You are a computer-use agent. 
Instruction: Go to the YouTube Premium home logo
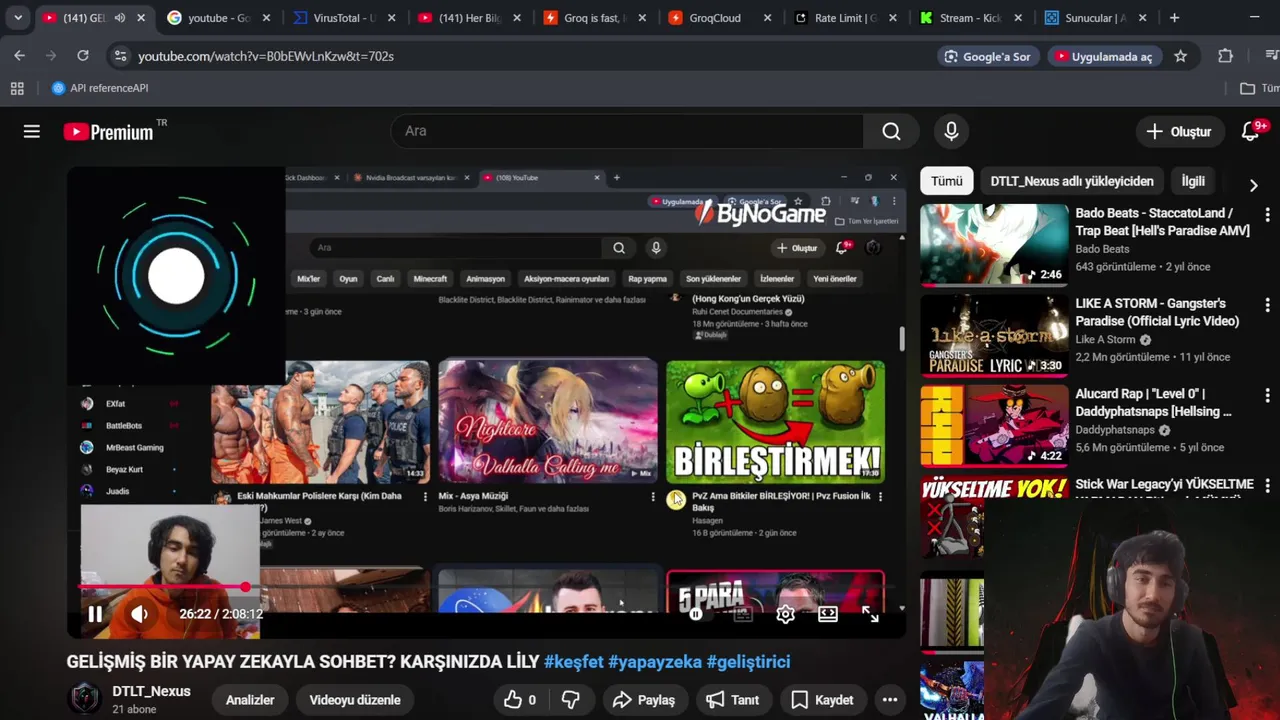click(x=109, y=132)
